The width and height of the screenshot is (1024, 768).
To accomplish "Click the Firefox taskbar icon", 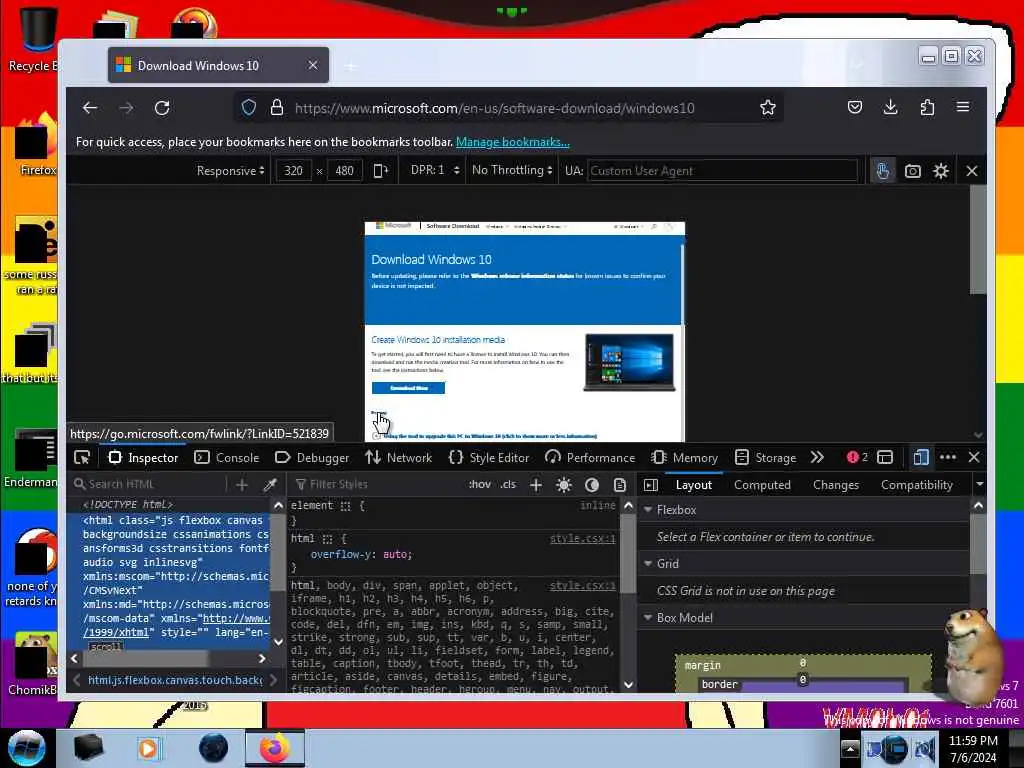I will (275, 748).
